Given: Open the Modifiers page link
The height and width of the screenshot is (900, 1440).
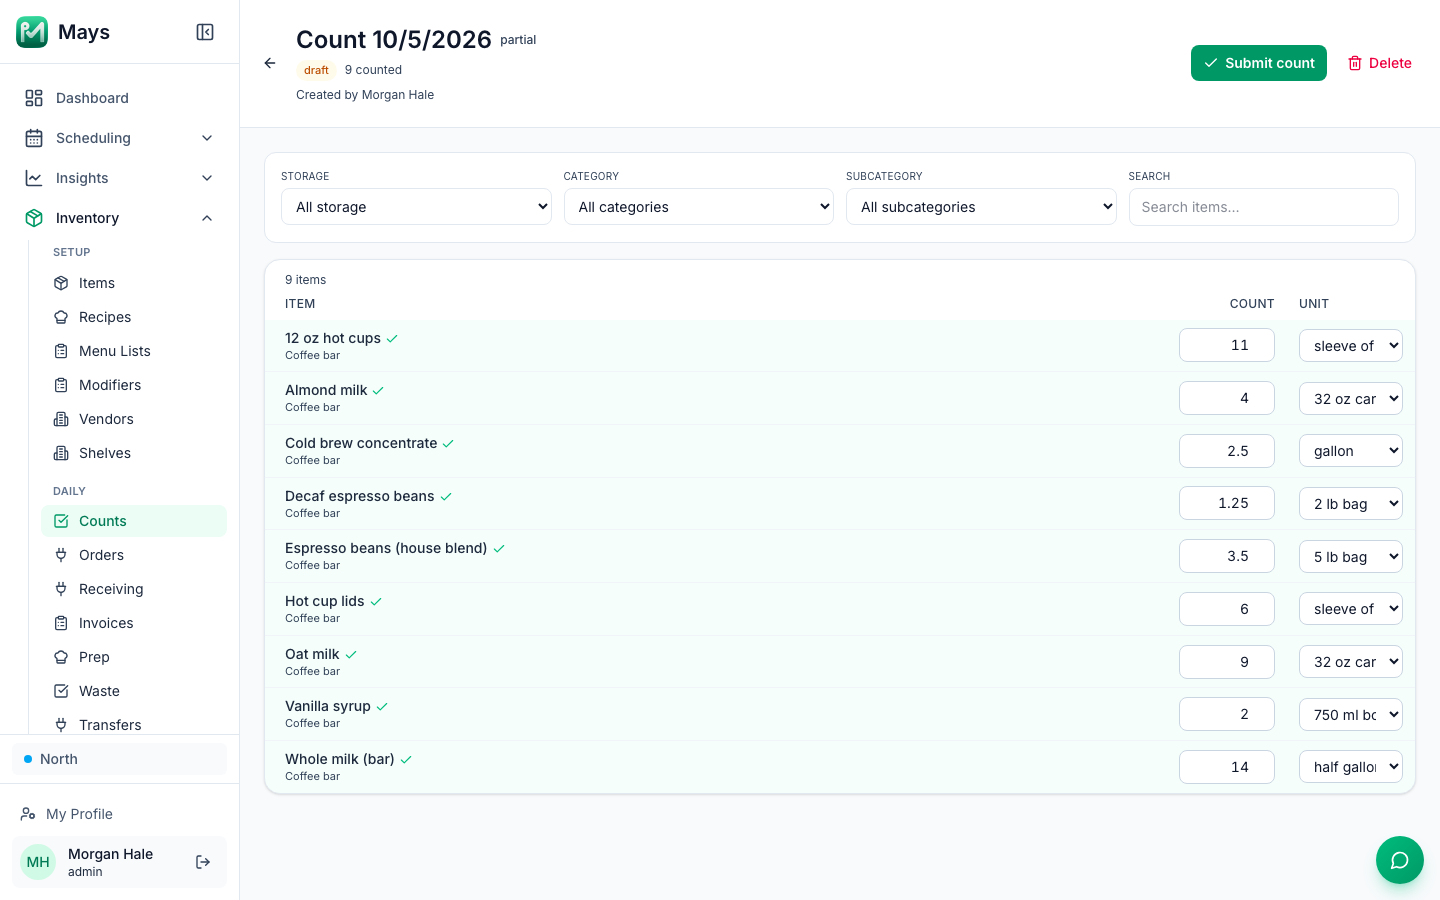Looking at the screenshot, I should pos(134,385).
